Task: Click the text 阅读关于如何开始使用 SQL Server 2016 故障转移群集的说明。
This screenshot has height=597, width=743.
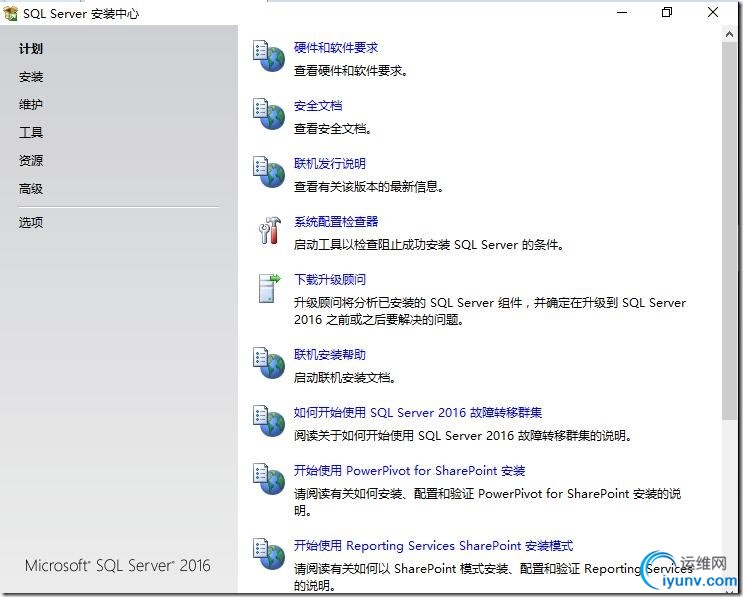Action: 463,435
